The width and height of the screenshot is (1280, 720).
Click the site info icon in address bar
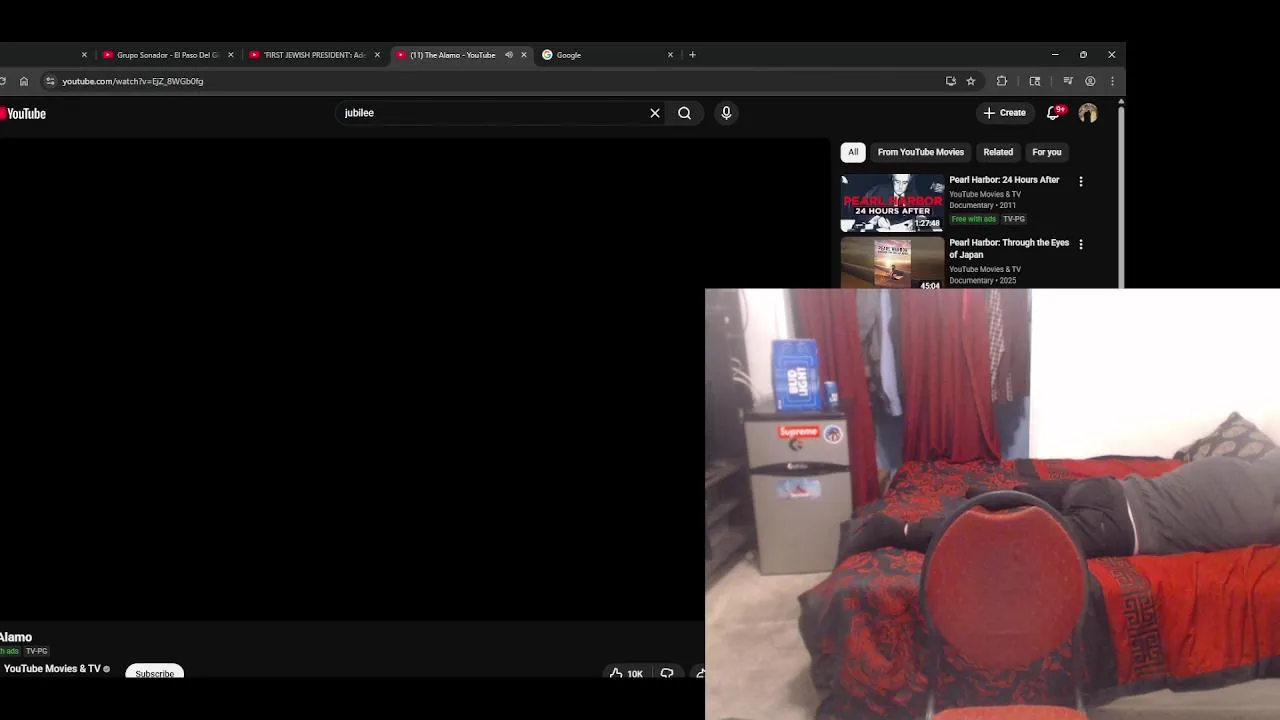[x=50, y=81]
